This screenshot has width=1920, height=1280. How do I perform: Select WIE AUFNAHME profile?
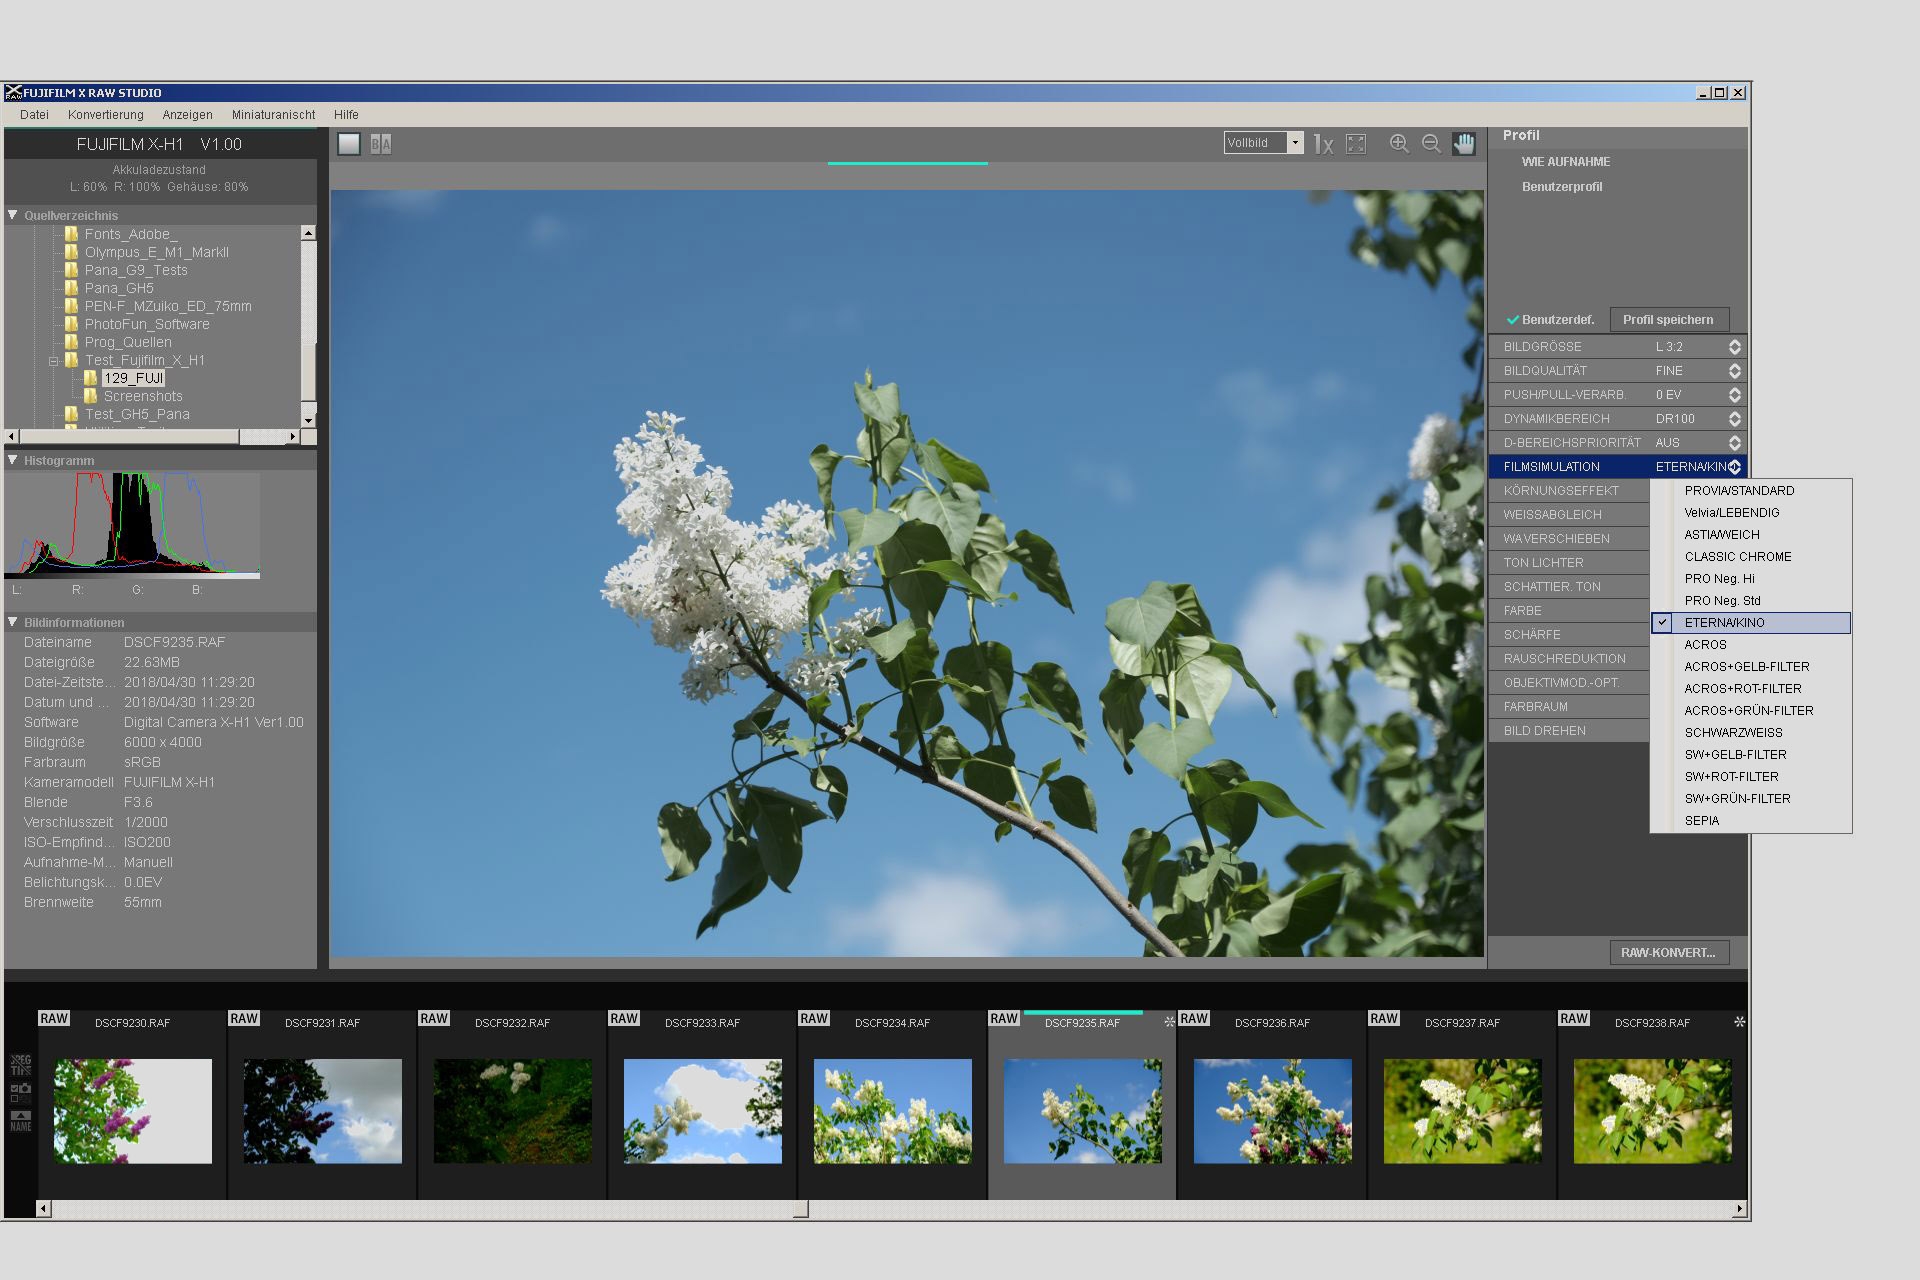pyautogui.click(x=1565, y=162)
